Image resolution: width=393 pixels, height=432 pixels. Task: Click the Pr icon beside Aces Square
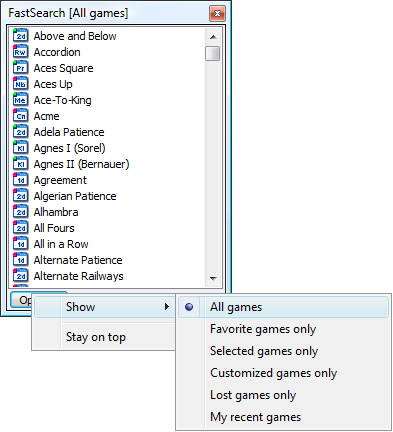[20, 68]
